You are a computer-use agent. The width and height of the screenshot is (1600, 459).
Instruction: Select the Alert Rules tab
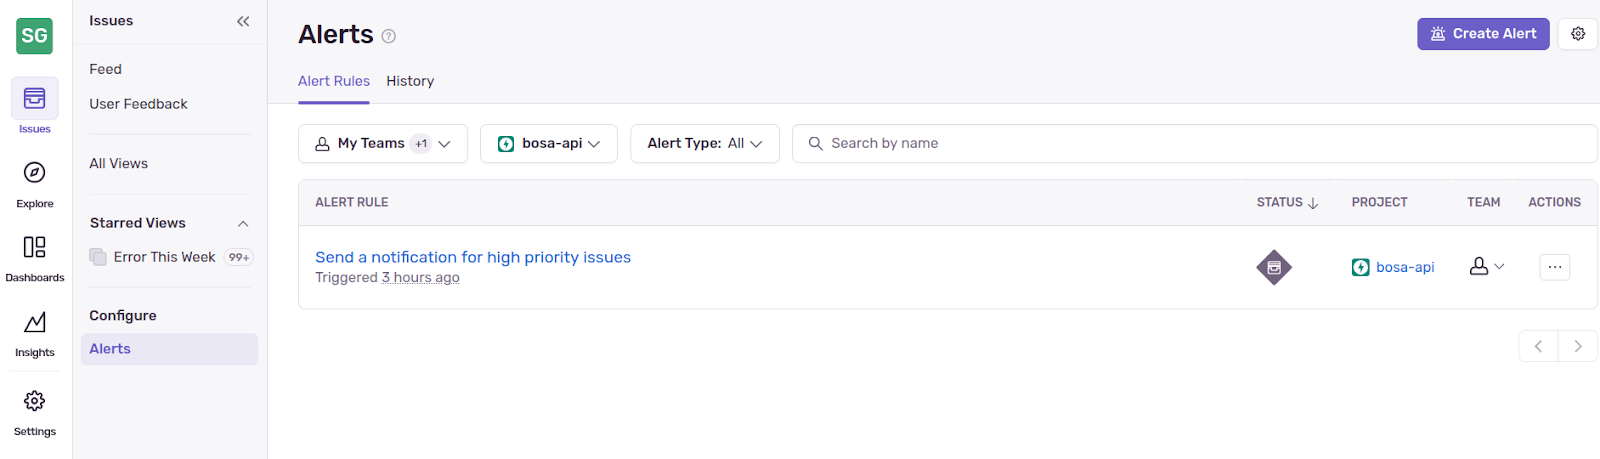click(x=333, y=81)
